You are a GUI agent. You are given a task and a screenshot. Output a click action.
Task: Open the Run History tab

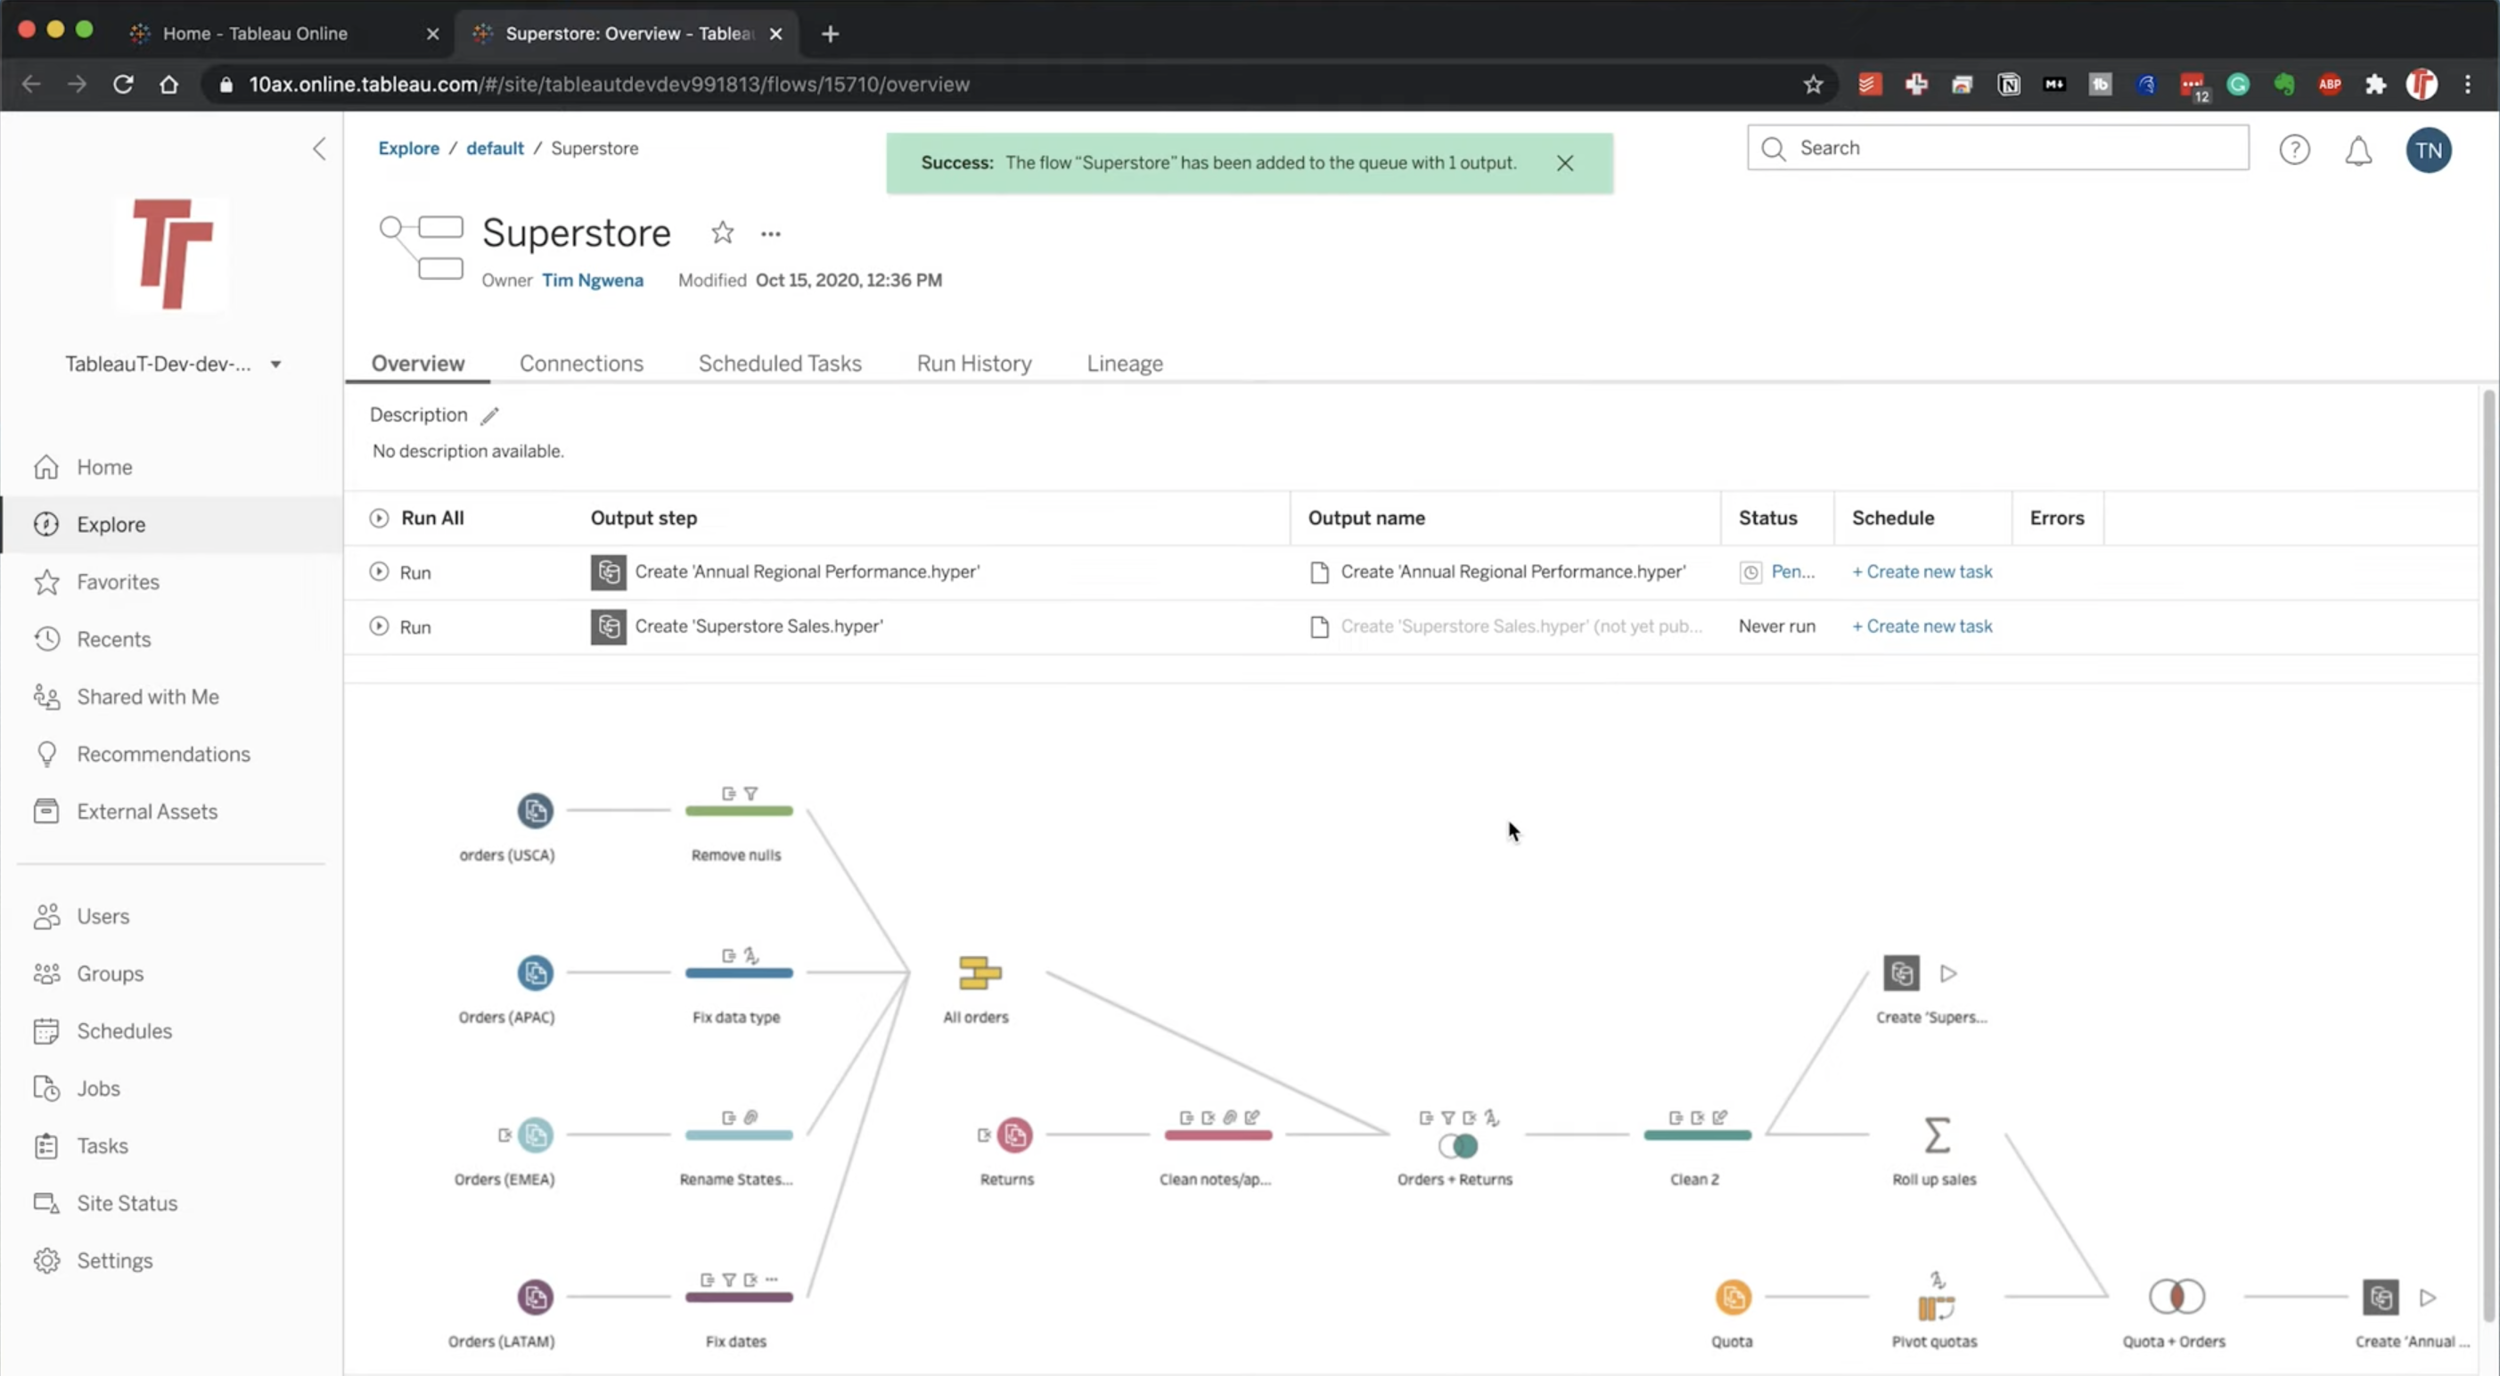click(x=974, y=363)
